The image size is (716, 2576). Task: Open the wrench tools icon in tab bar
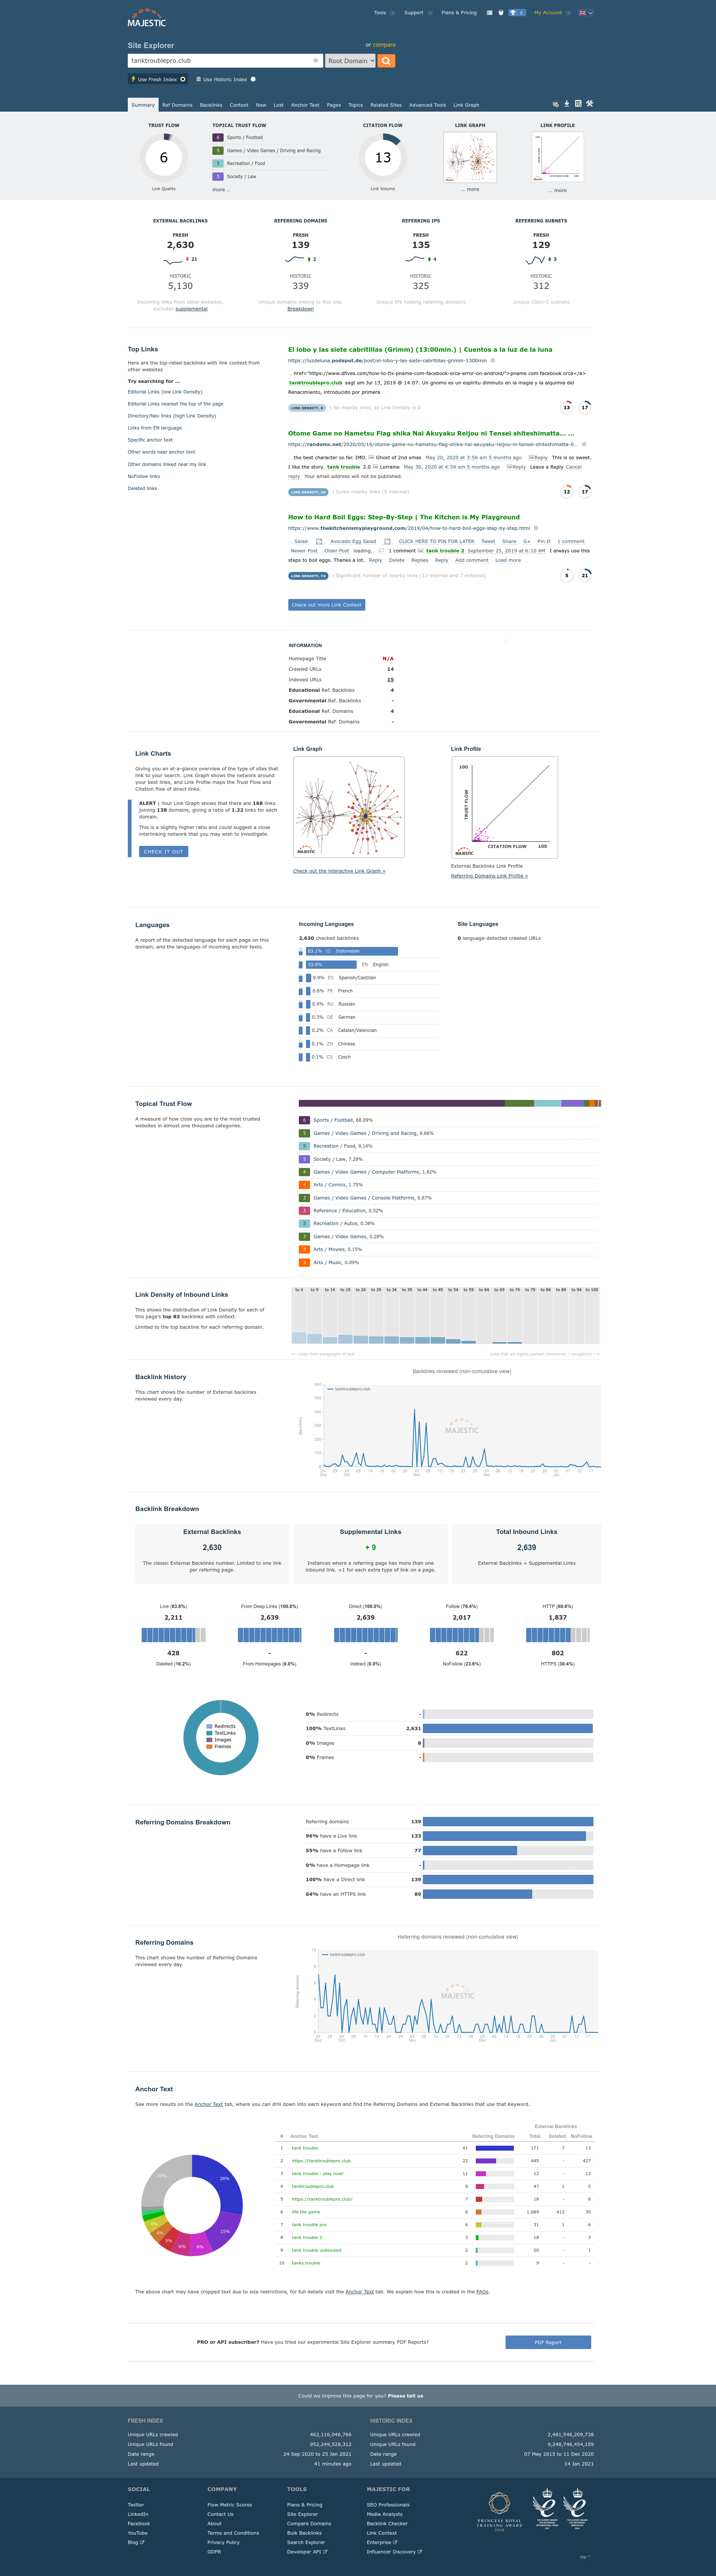[590, 104]
